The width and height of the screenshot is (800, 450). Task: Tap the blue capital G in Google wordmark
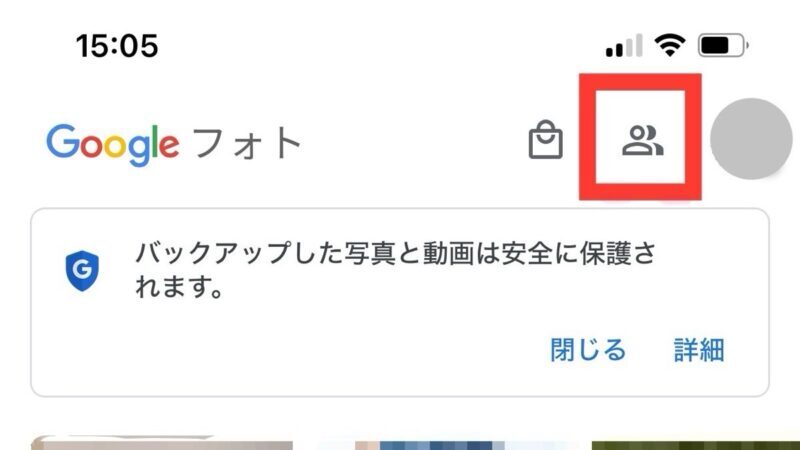(63, 141)
